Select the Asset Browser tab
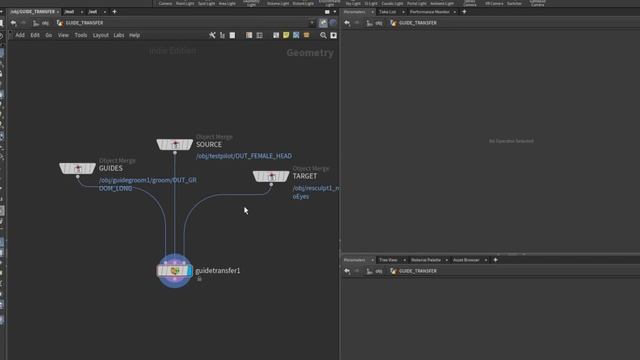The height and width of the screenshot is (360, 640). point(466,260)
